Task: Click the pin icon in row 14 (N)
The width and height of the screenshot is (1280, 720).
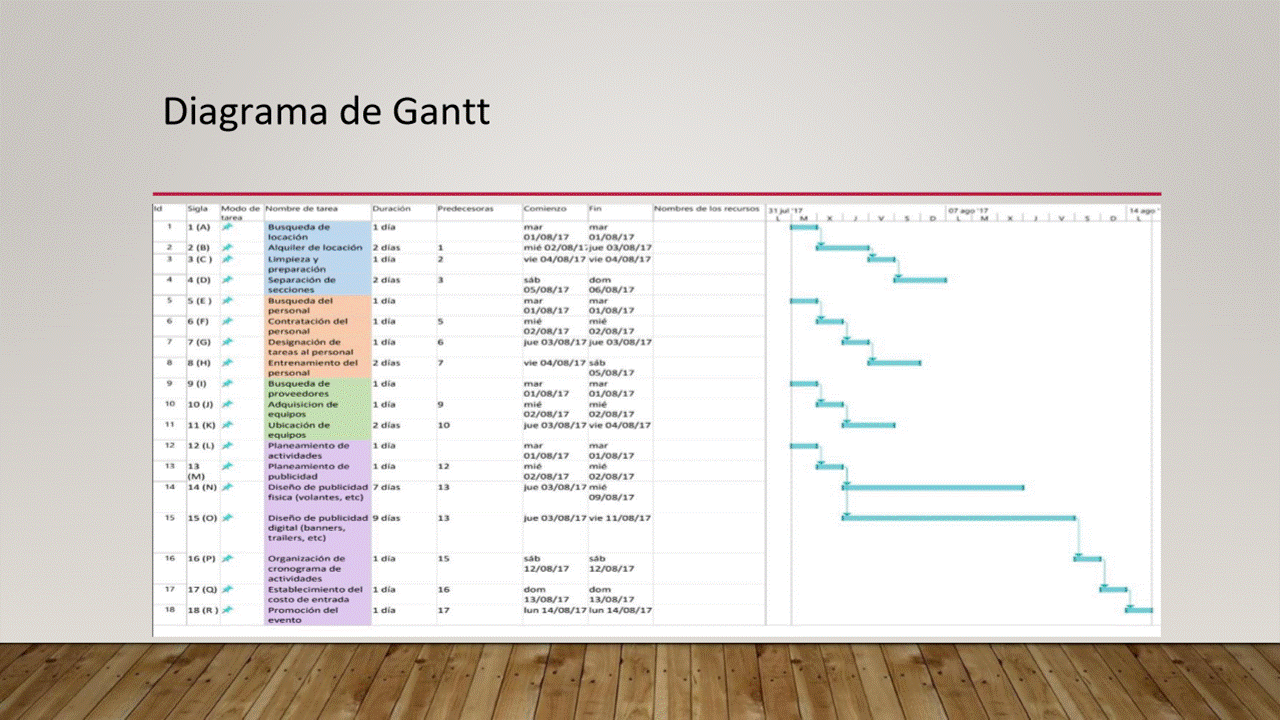Action: [227, 487]
